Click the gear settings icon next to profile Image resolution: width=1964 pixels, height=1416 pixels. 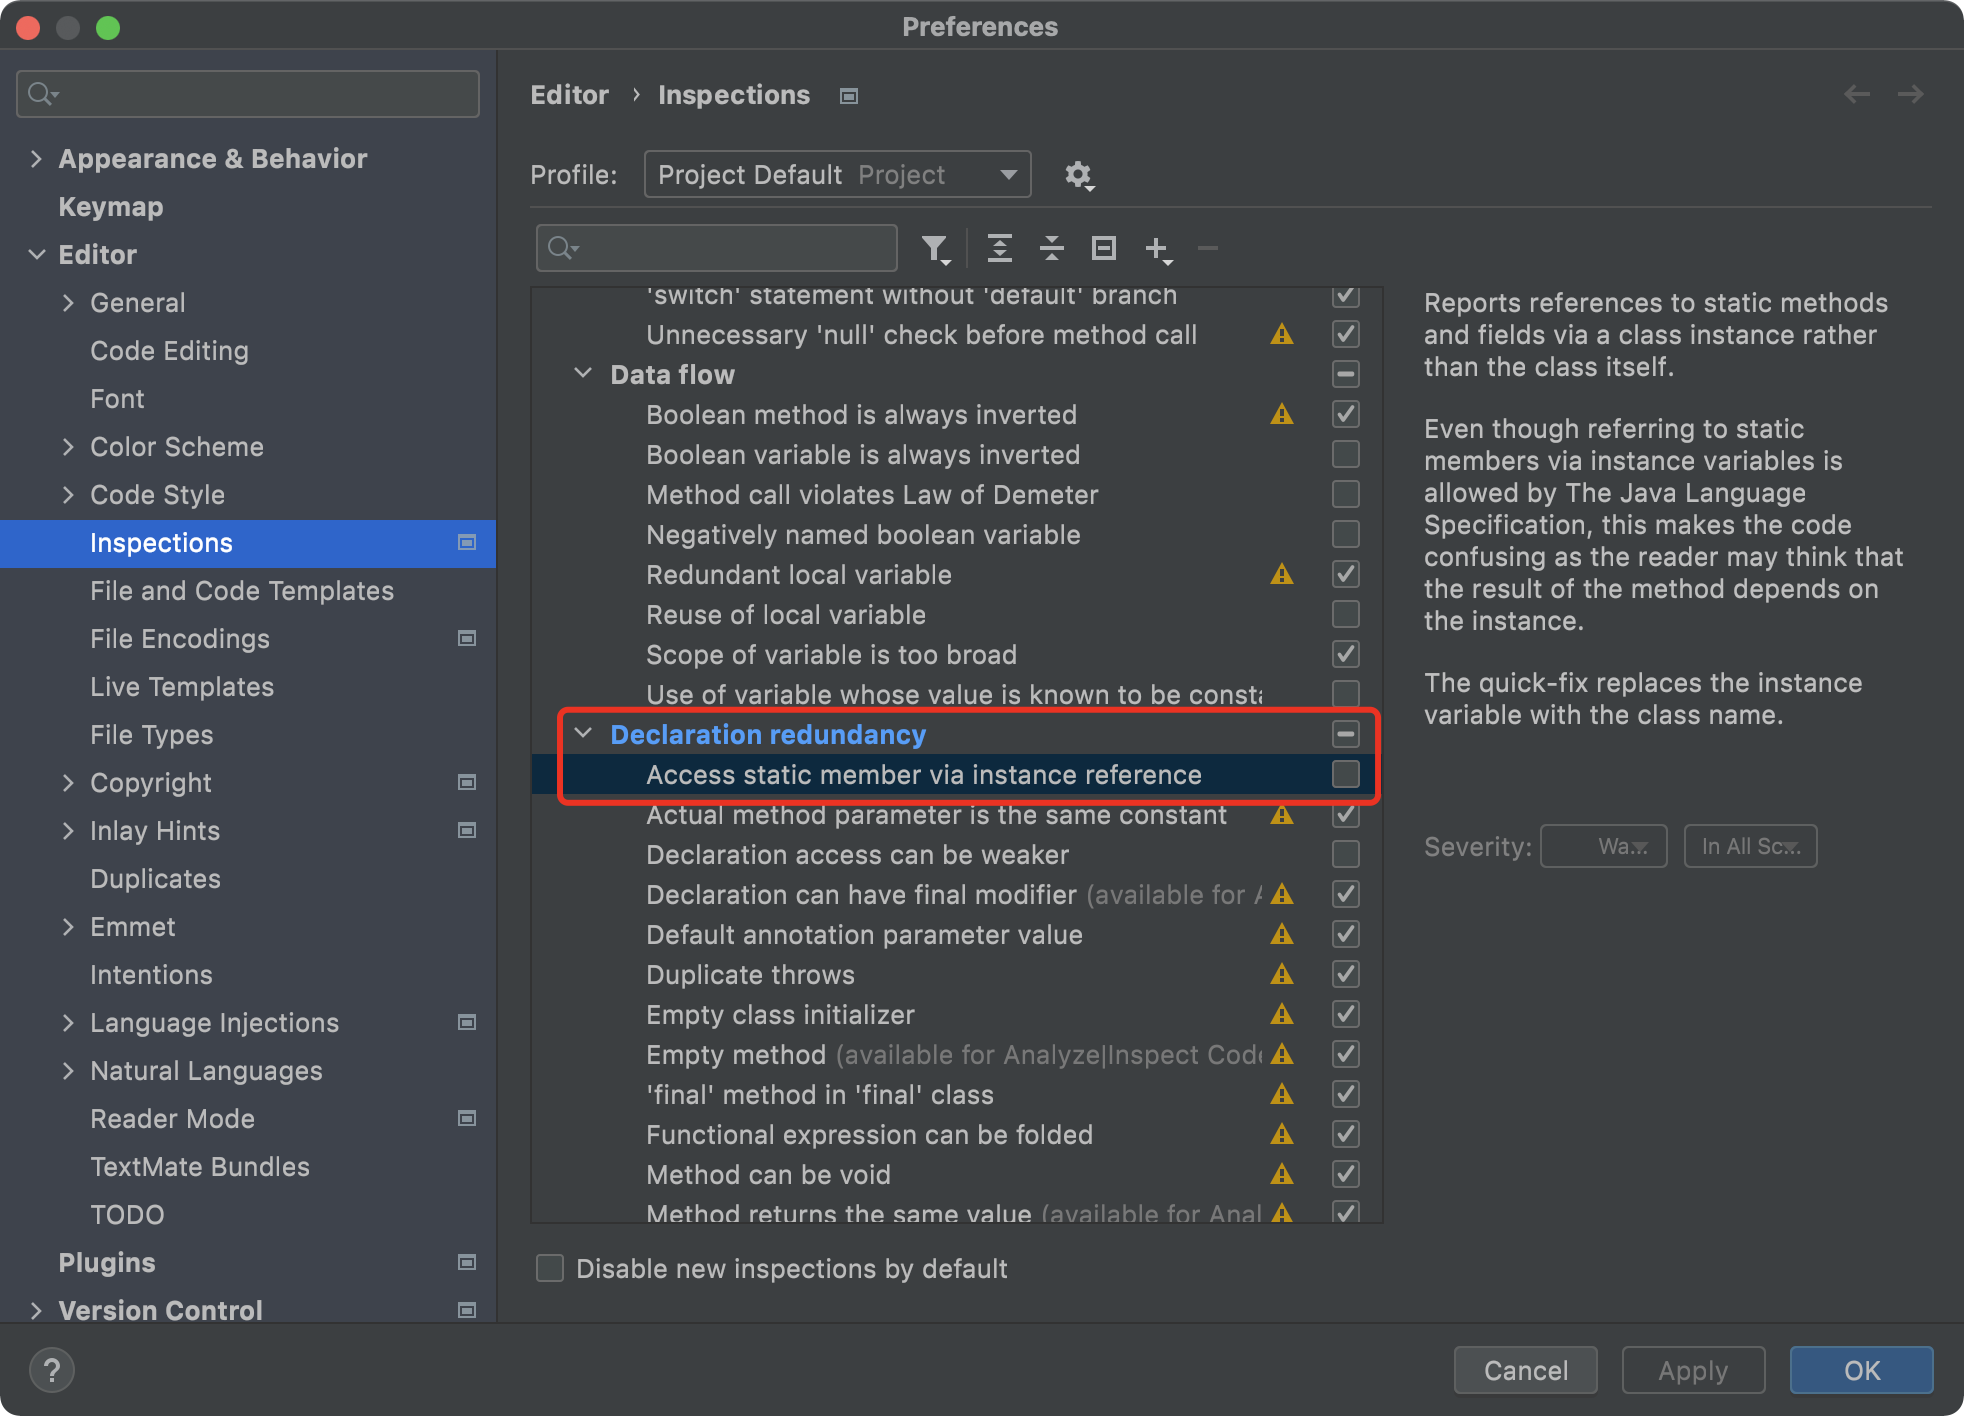coord(1078,172)
